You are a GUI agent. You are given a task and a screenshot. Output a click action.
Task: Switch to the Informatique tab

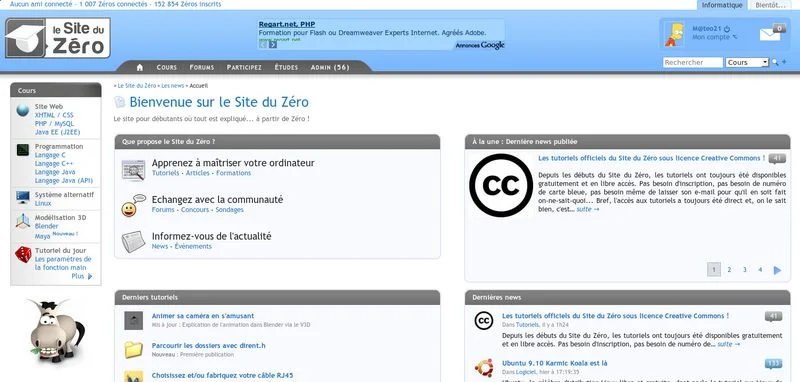[722, 5]
